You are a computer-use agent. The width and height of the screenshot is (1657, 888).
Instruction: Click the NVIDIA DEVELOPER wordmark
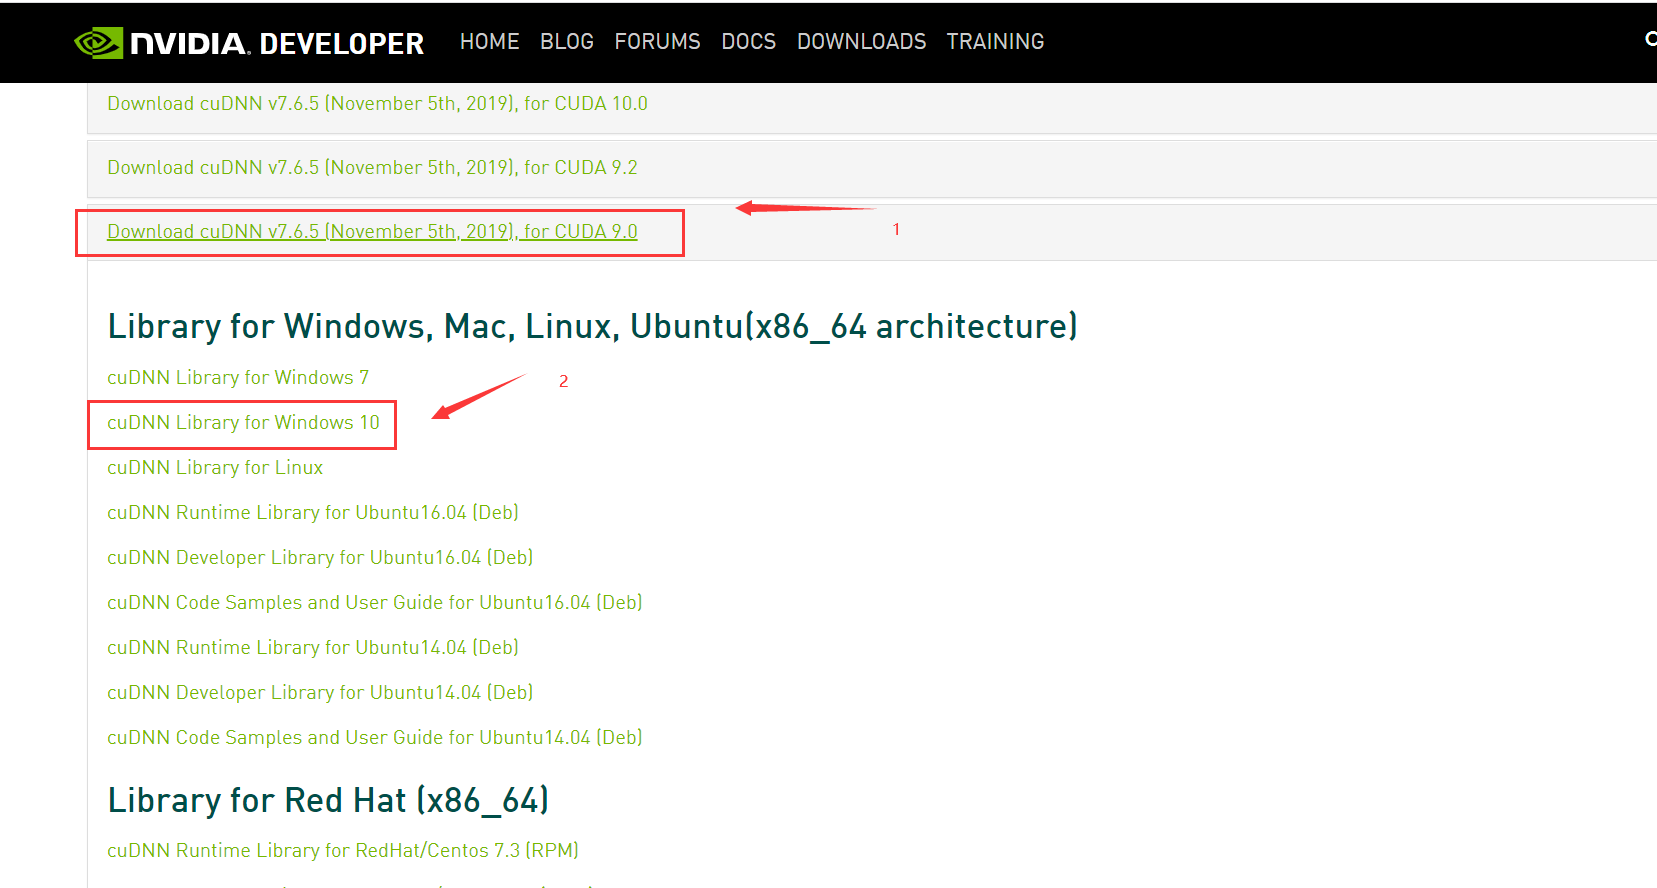point(277,43)
